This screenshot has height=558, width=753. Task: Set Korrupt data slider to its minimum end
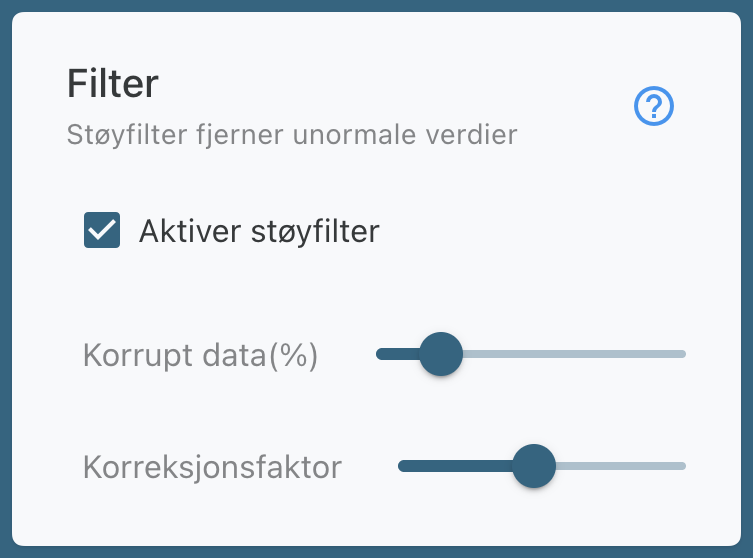(378, 354)
